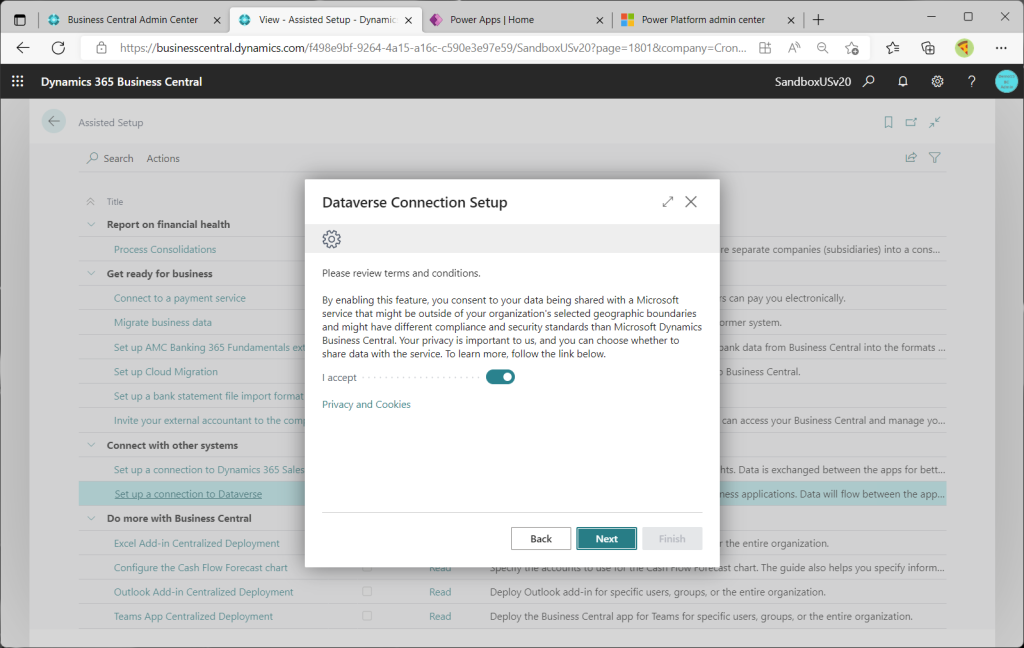Viewport: 1024px width, 648px height.
Task: Click the browser zoom out magnifier icon
Action: 822,48
